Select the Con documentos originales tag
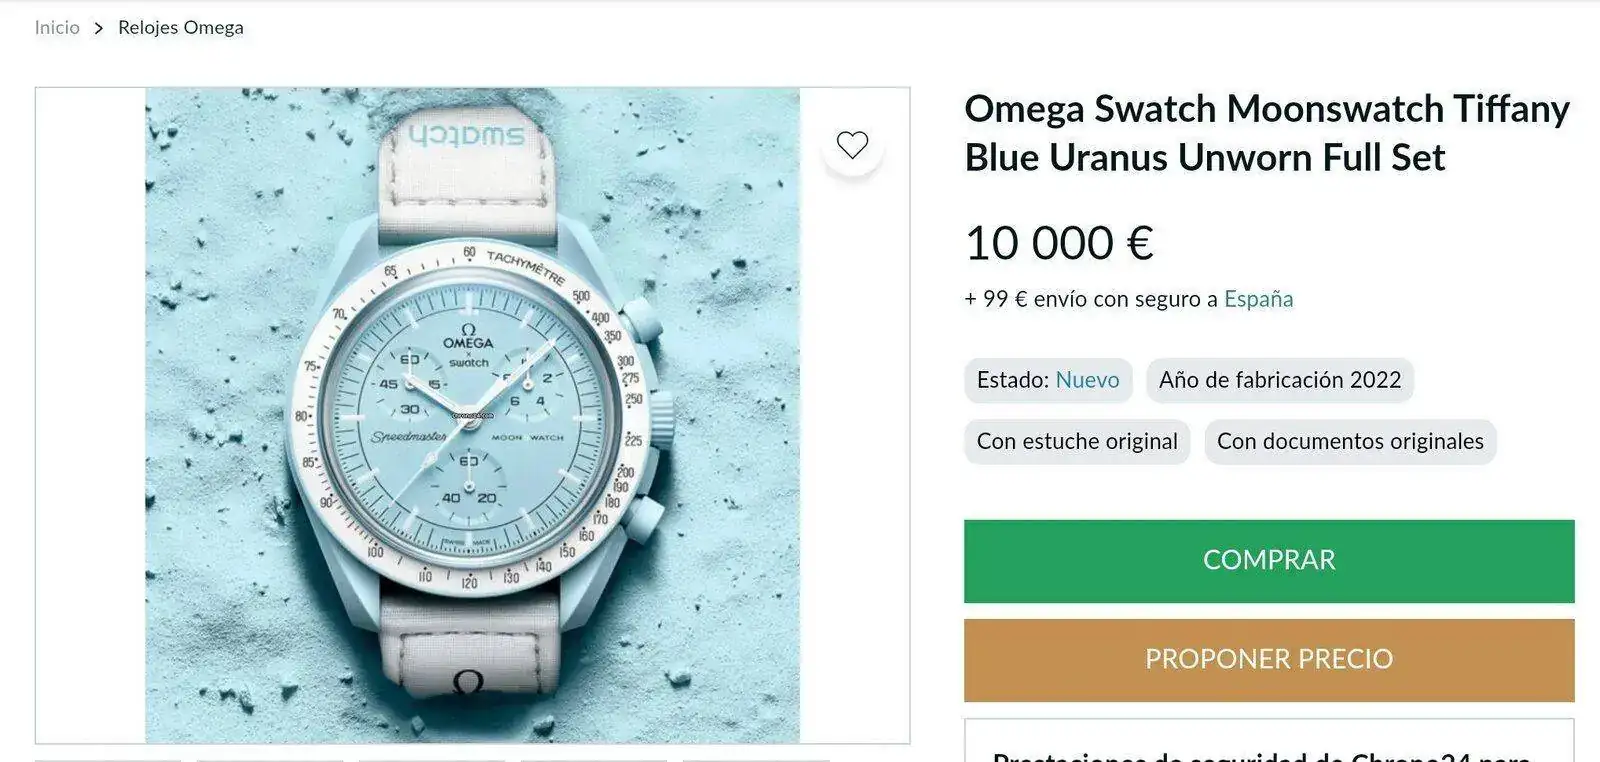 pos(1350,441)
